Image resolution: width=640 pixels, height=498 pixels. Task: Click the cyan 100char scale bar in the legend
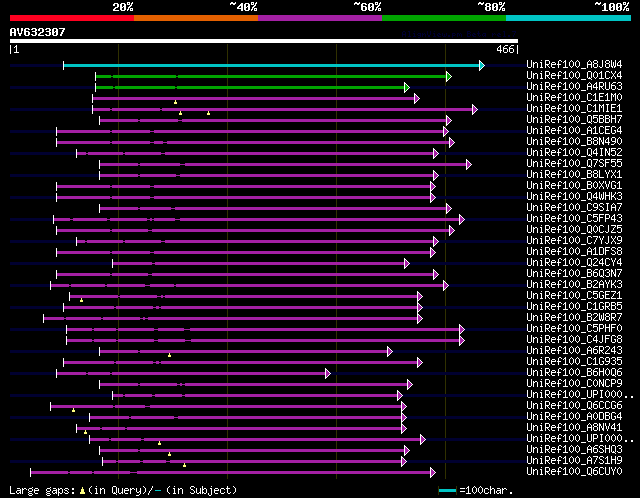[447, 490]
